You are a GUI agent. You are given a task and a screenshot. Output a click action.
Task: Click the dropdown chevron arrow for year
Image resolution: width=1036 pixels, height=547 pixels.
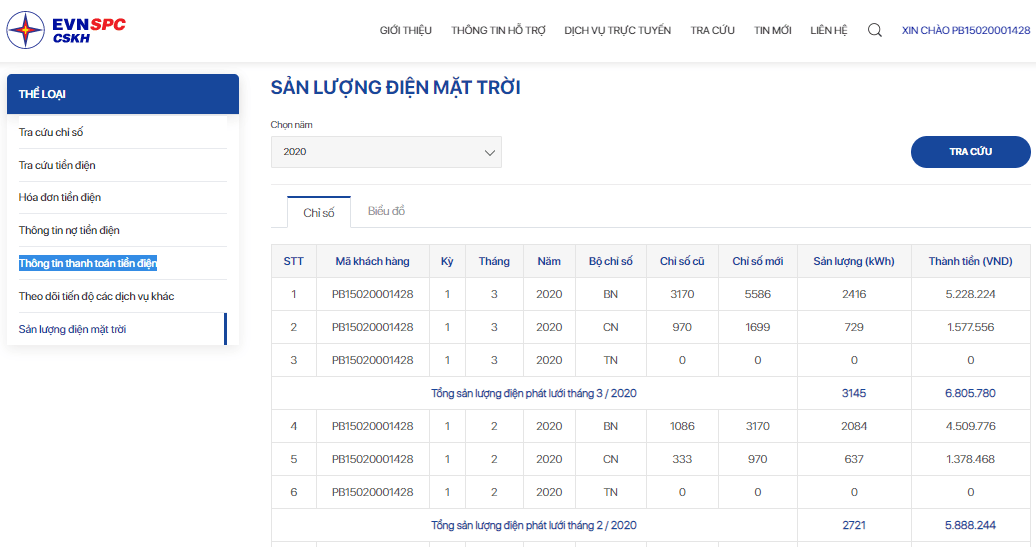490,153
